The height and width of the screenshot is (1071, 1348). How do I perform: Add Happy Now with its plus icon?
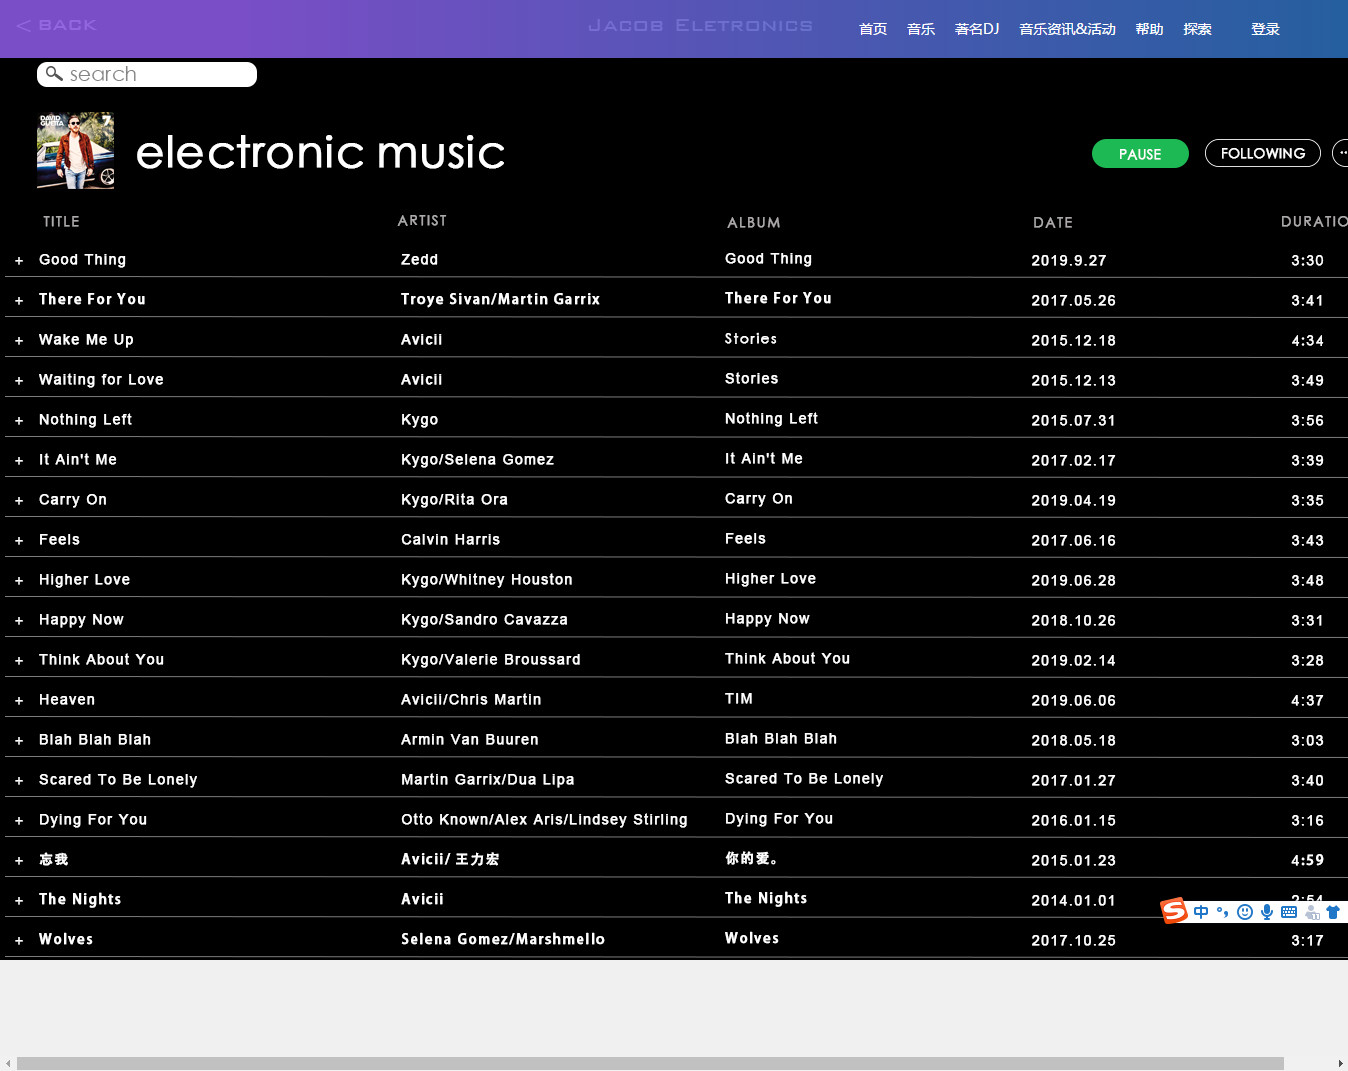pos(19,621)
